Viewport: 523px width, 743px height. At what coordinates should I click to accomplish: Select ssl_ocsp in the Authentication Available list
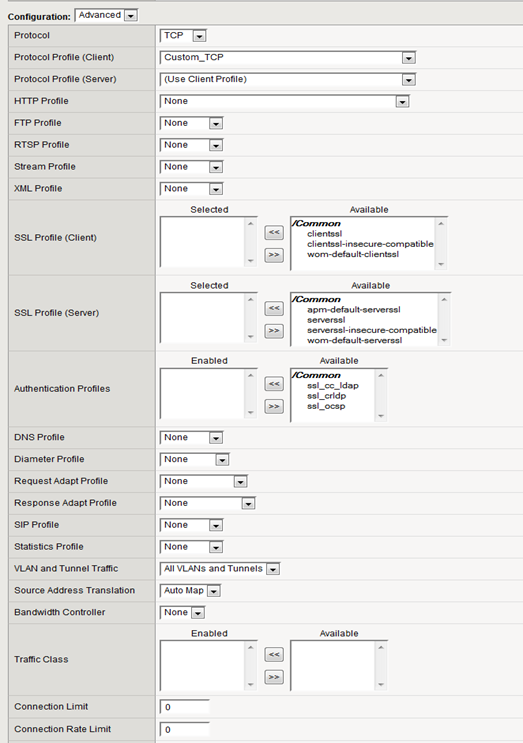[326, 406]
